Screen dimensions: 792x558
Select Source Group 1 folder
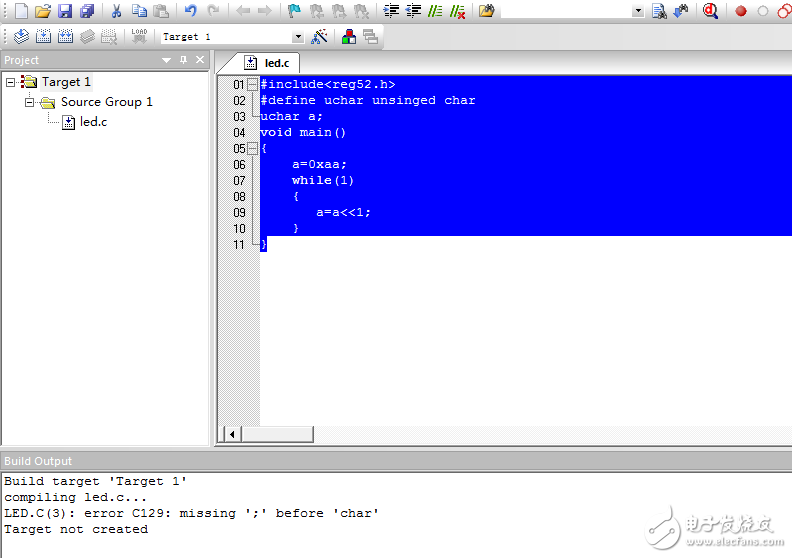click(x=107, y=102)
